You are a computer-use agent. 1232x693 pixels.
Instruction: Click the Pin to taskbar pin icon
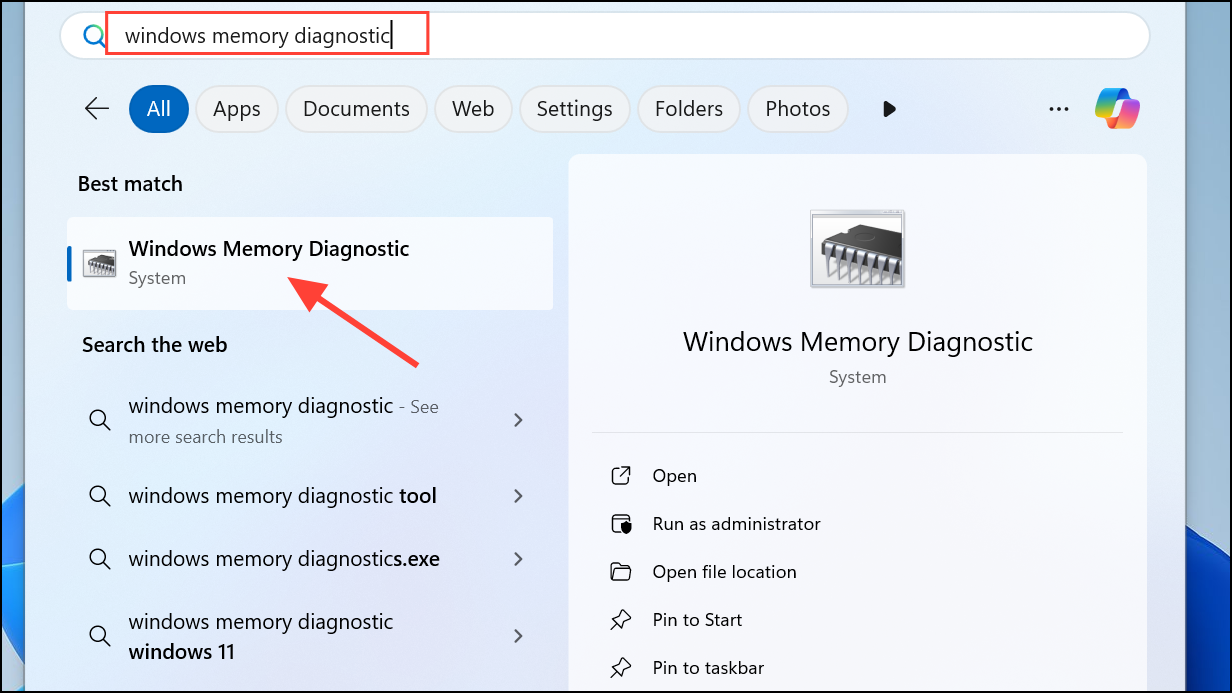pyautogui.click(x=621, y=668)
